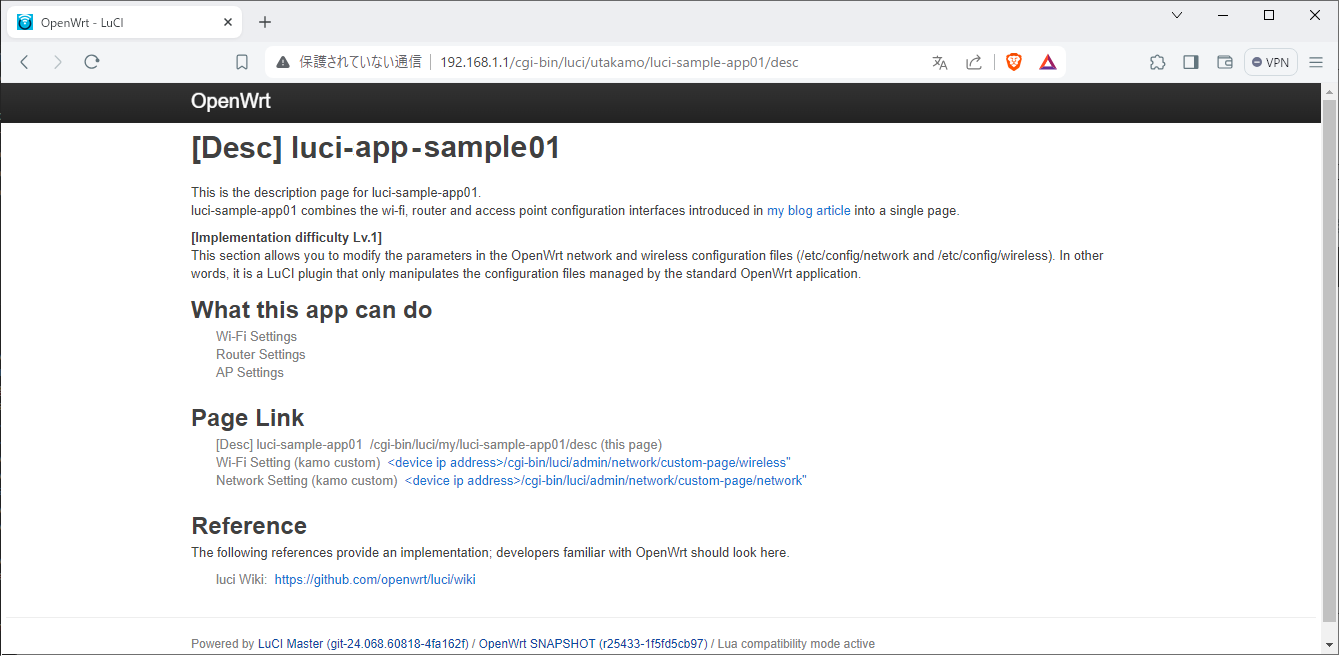Bookmark this page
Image resolution: width=1339 pixels, height=656 pixels.
[242, 62]
